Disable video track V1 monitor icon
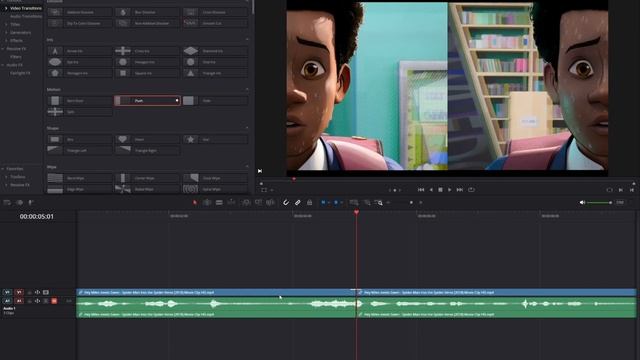 46,292
